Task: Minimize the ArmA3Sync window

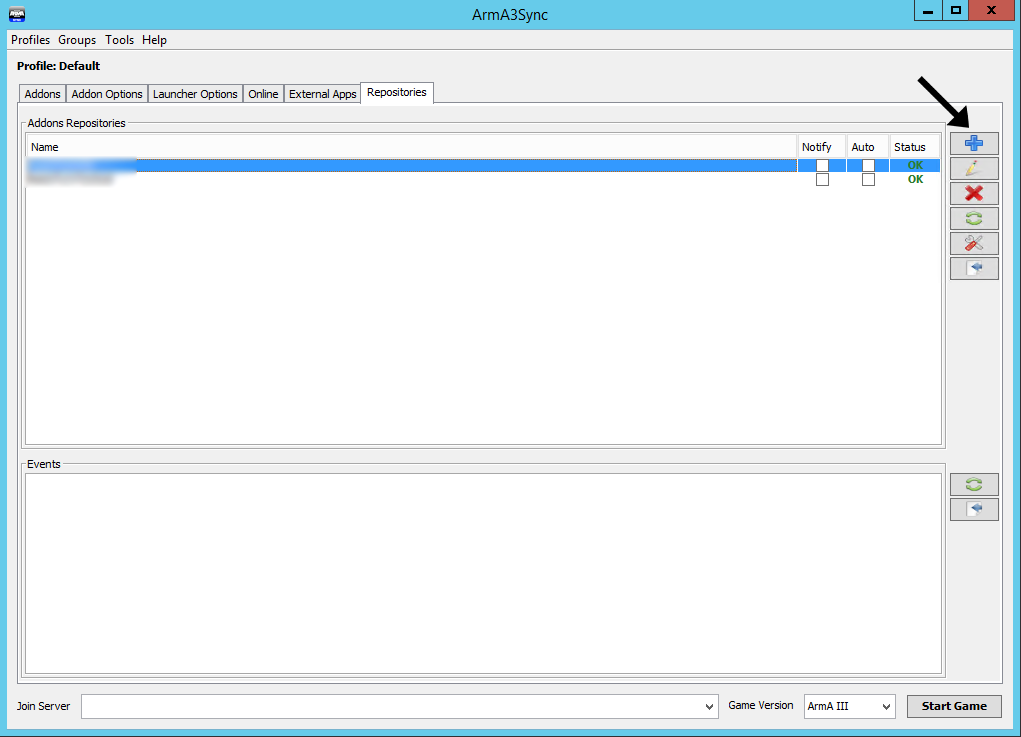Action: point(928,10)
